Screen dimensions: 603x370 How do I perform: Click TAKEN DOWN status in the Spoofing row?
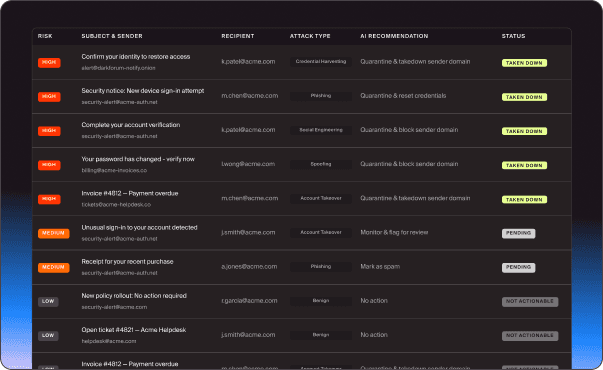[524, 165]
